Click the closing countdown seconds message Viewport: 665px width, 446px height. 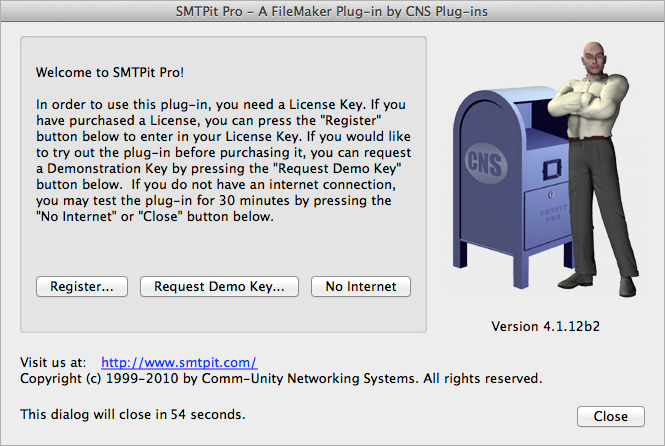(133, 414)
